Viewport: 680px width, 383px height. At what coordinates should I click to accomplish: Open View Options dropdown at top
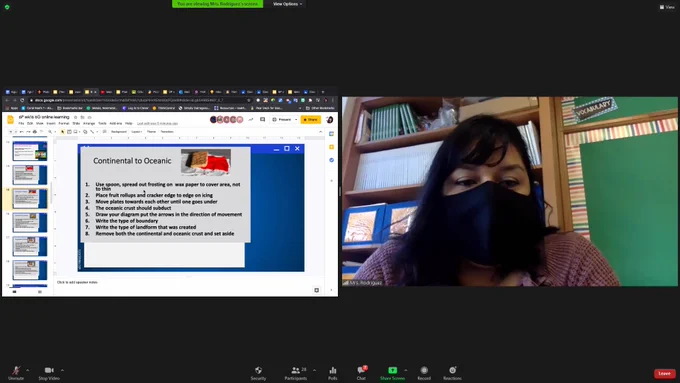pos(287,4)
